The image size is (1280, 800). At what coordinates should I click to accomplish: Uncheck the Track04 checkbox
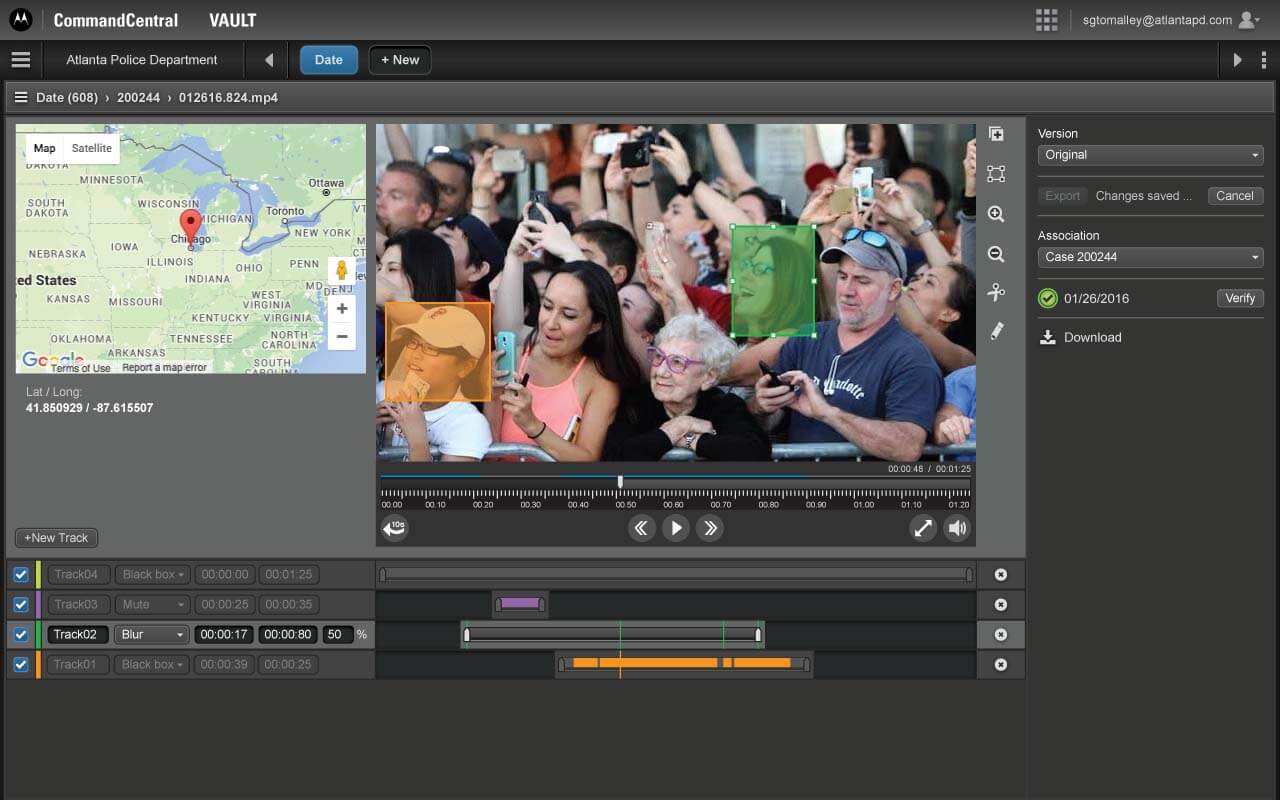(21, 575)
